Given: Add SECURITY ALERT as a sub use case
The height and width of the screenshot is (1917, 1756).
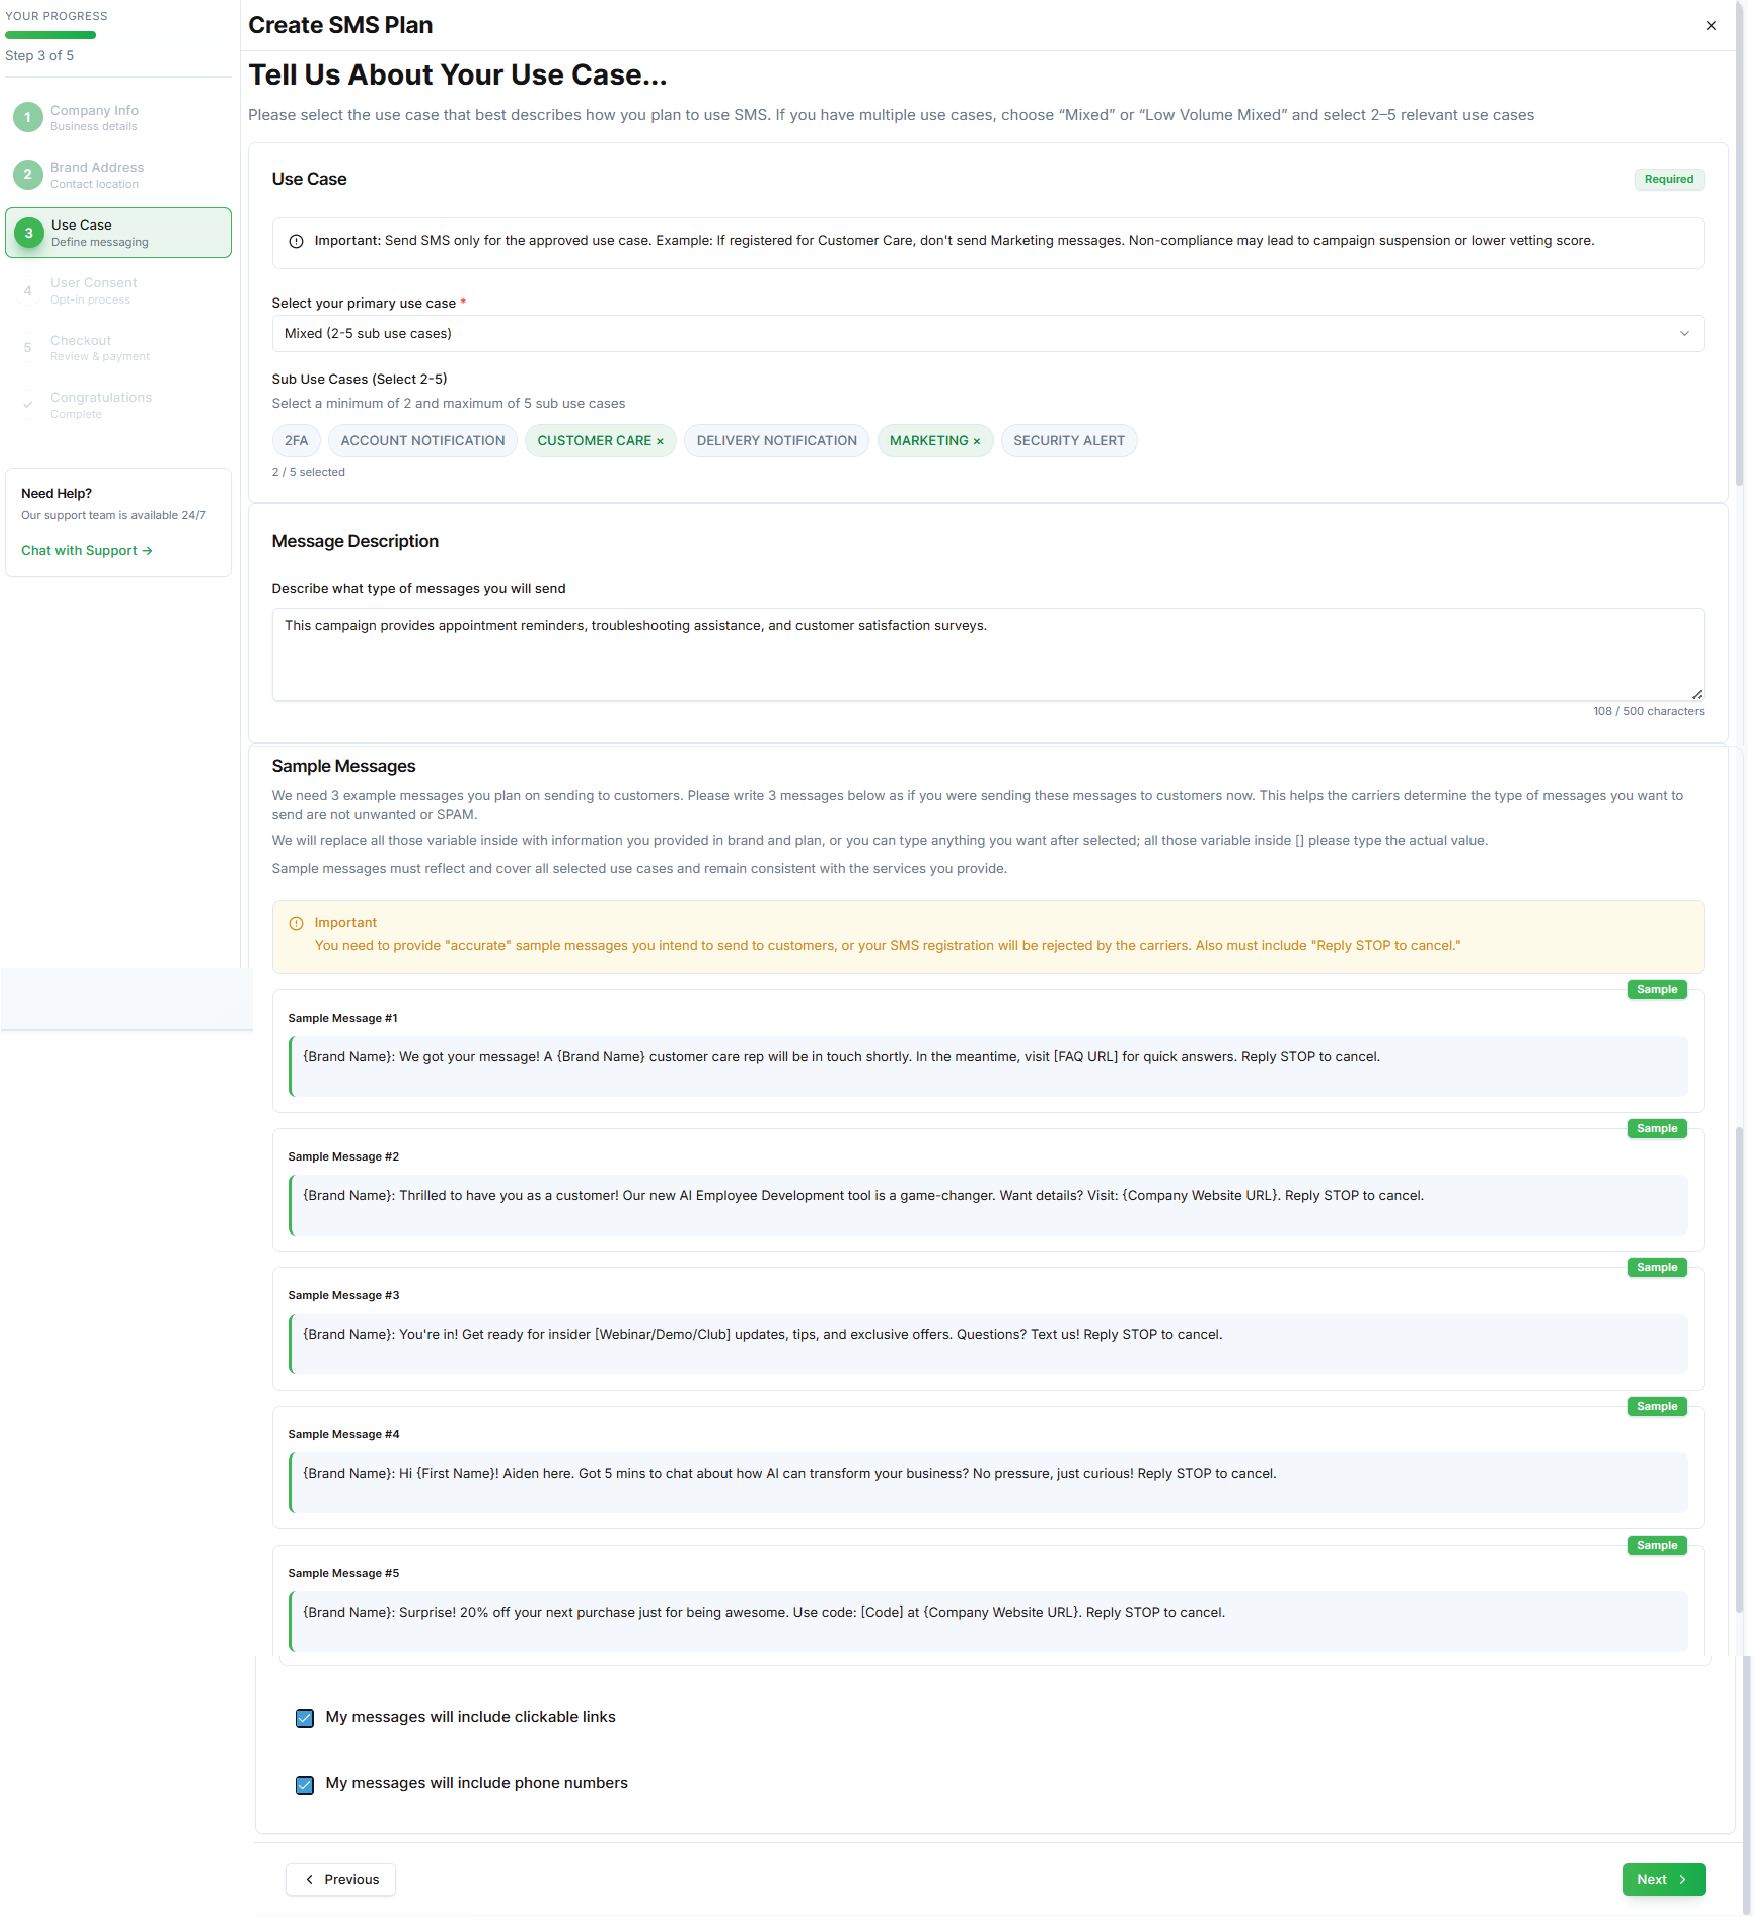Looking at the screenshot, I should pos(1069,440).
